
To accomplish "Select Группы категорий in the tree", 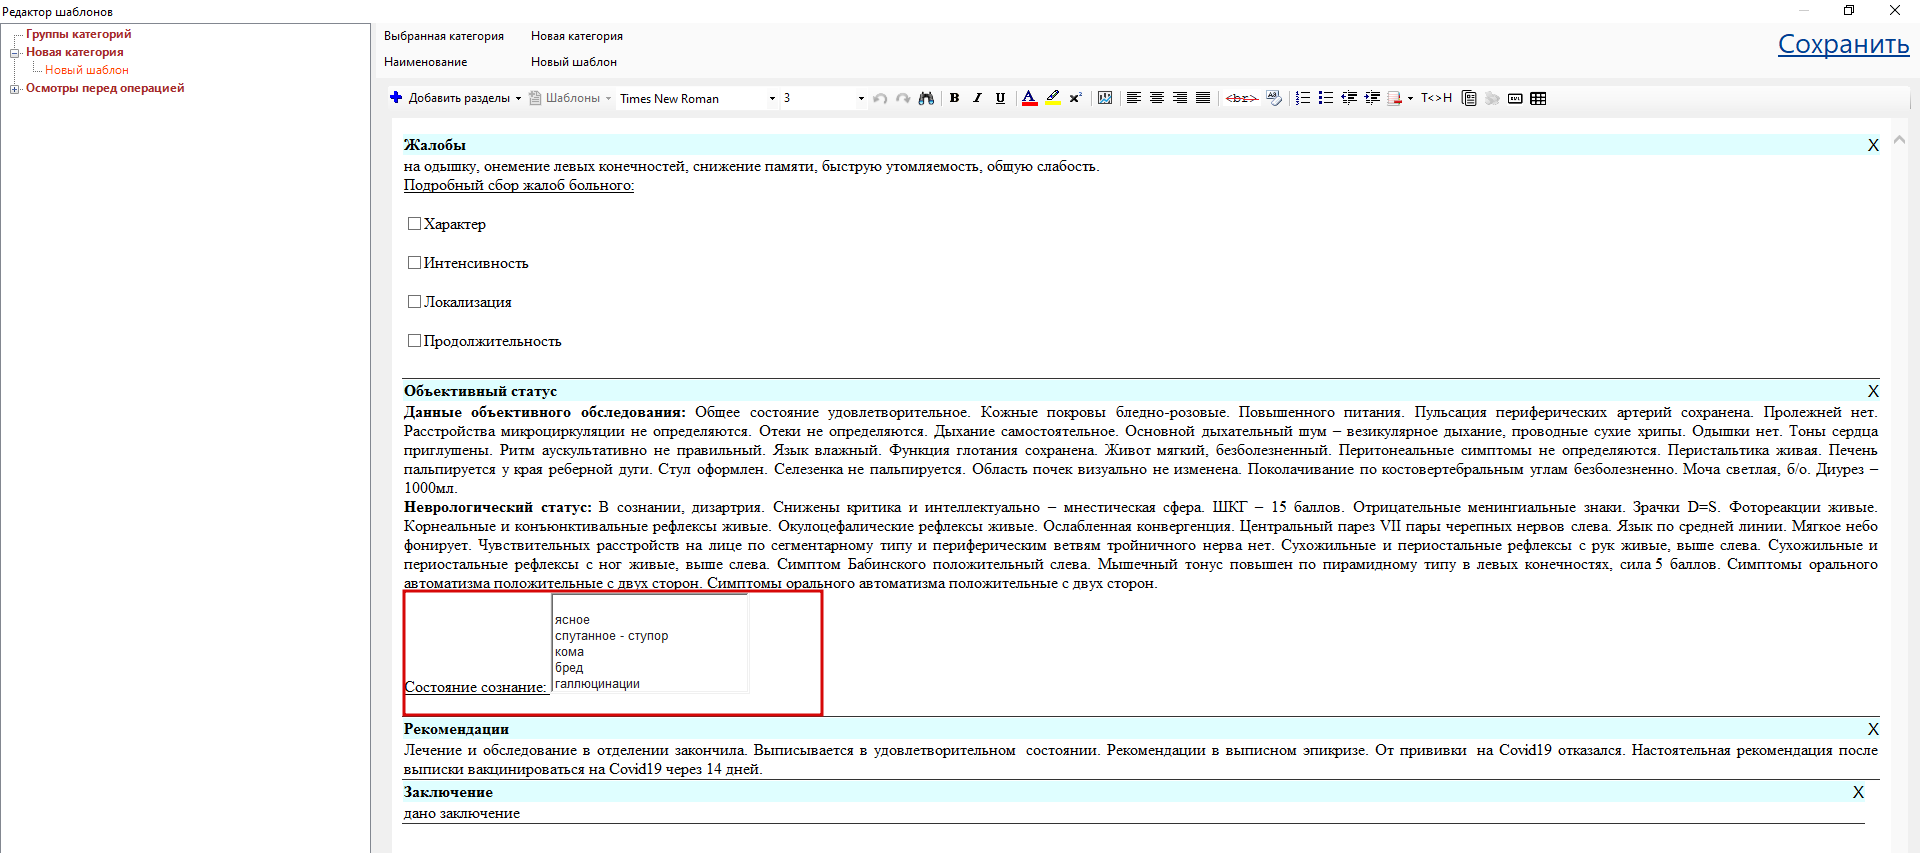I will point(79,34).
